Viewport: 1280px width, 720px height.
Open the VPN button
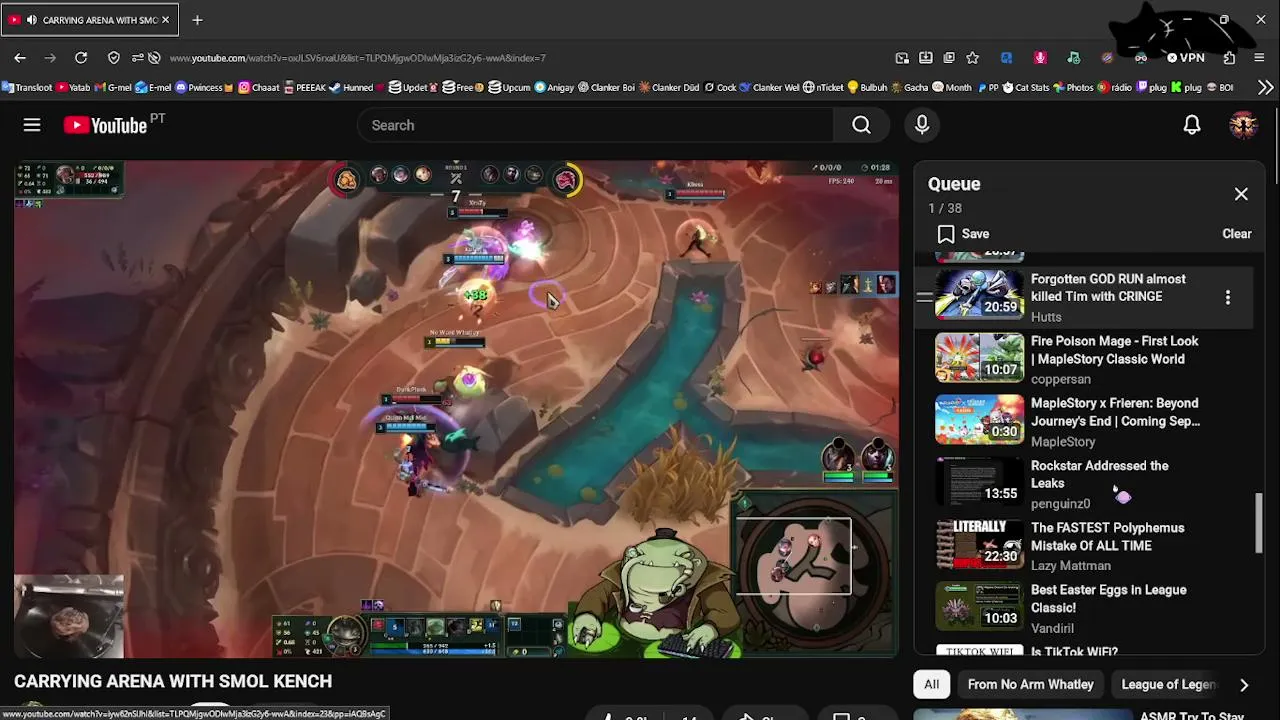click(x=1186, y=58)
